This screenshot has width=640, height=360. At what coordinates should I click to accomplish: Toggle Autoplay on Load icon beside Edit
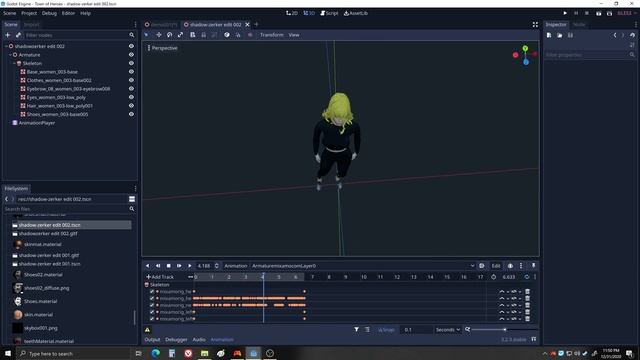pos(482,266)
